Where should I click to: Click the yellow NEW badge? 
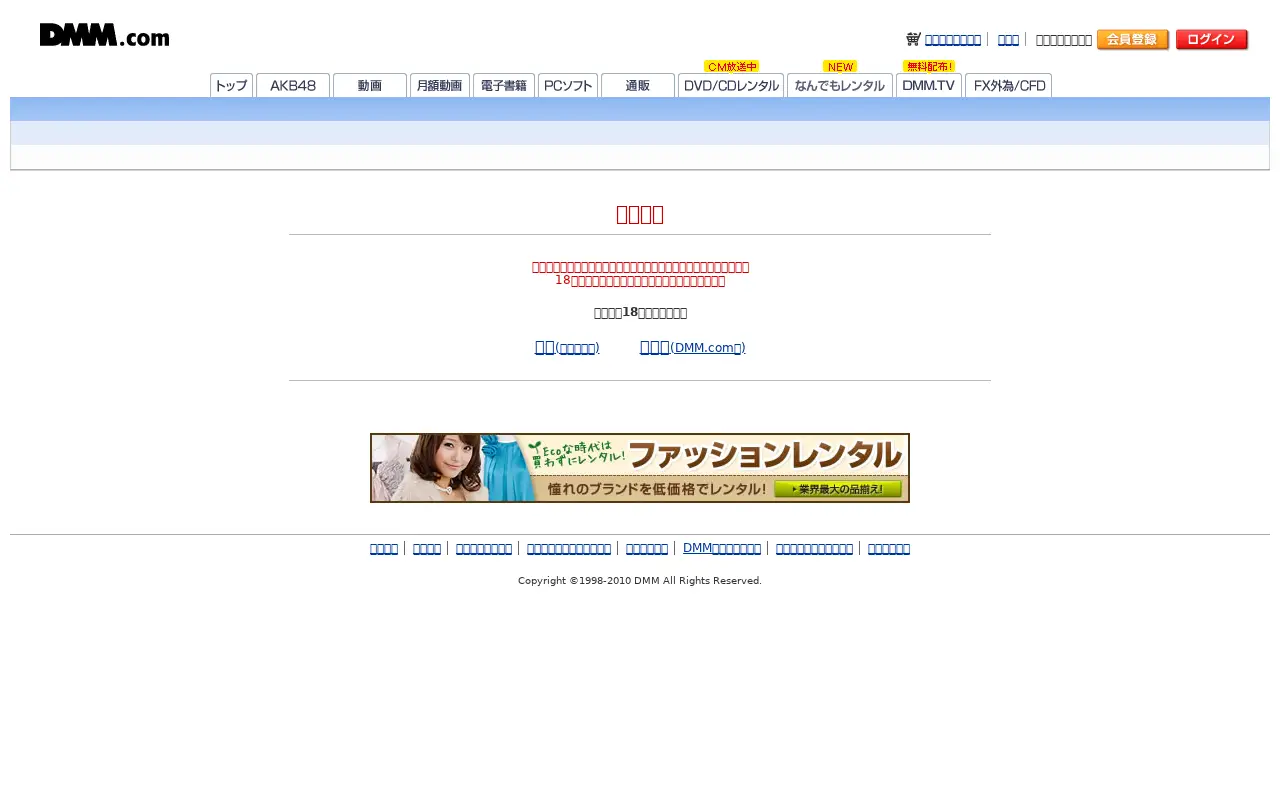click(x=840, y=66)
